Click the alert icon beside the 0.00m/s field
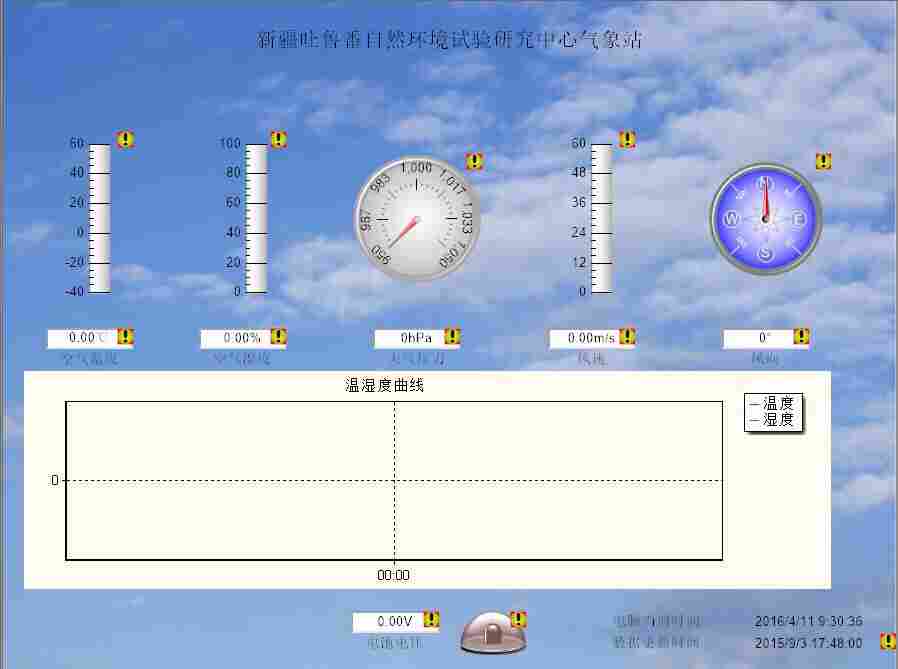Screen dimensions: 898x669 [627, 337]
